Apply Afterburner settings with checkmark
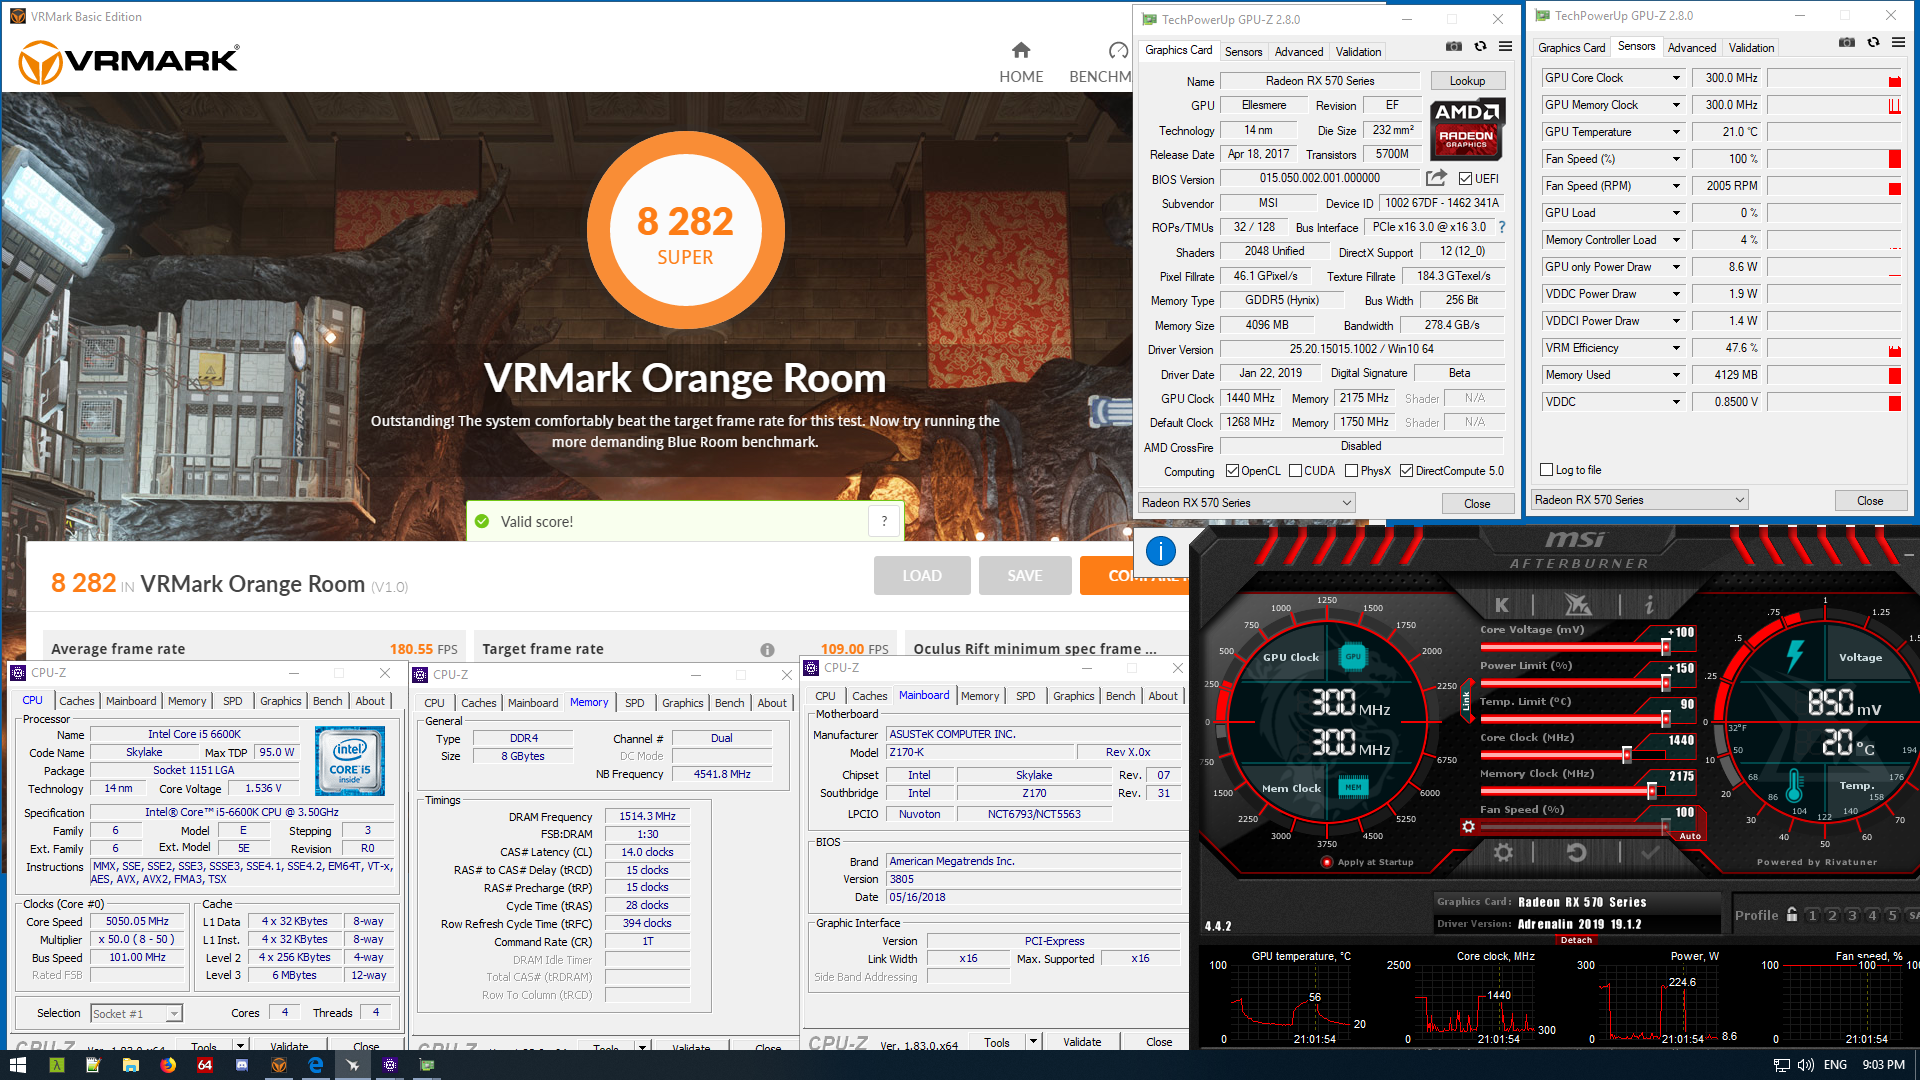The image size is (1920, 1080). (1650, 852)
